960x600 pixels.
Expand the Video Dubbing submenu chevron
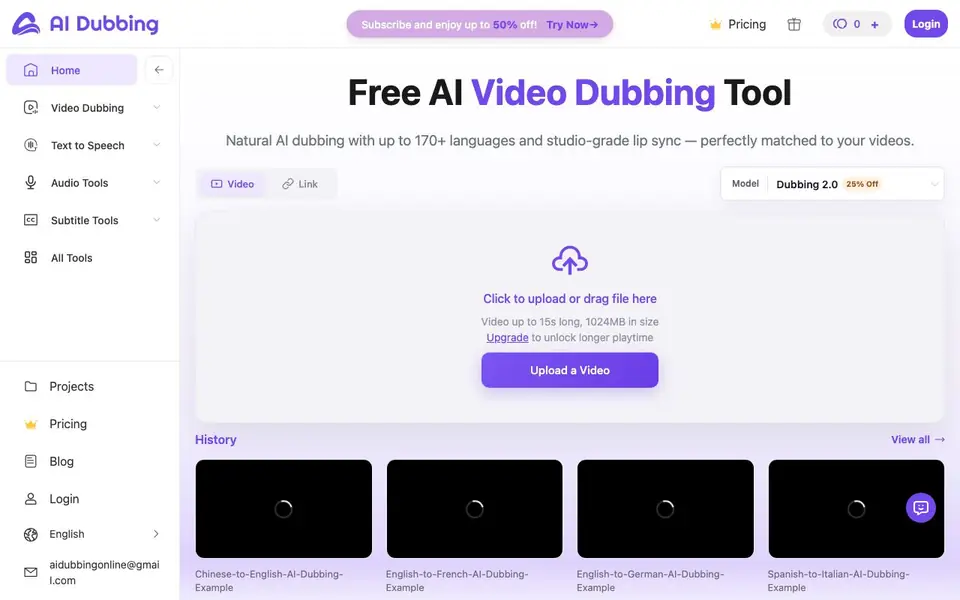tap(157, 107)
